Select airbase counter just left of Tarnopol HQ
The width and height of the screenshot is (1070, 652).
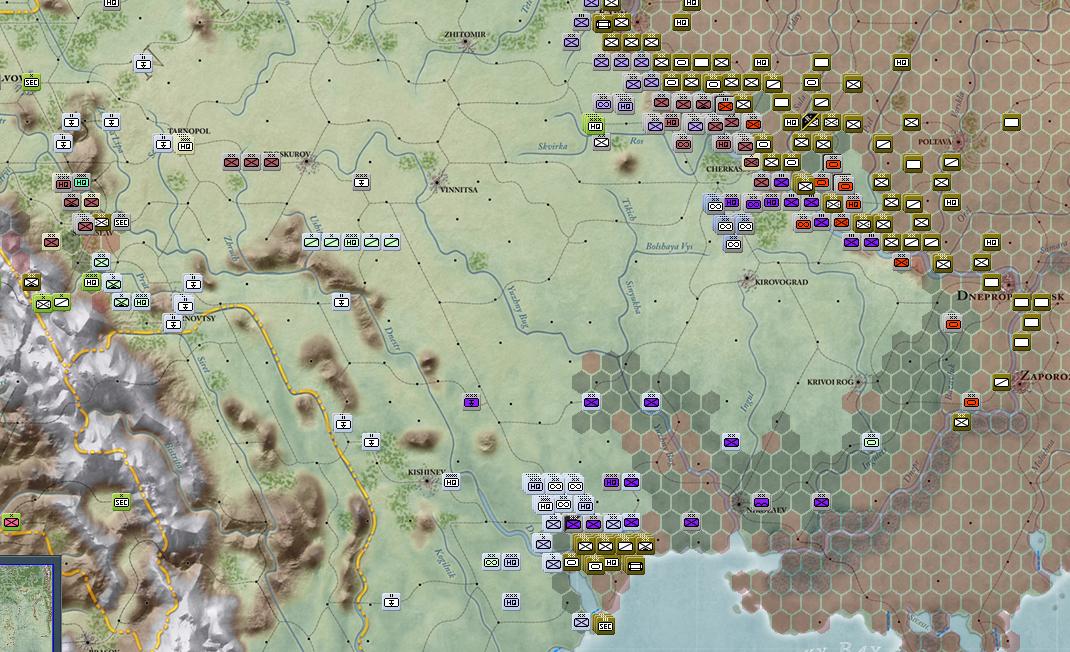(x=163, y=144)
